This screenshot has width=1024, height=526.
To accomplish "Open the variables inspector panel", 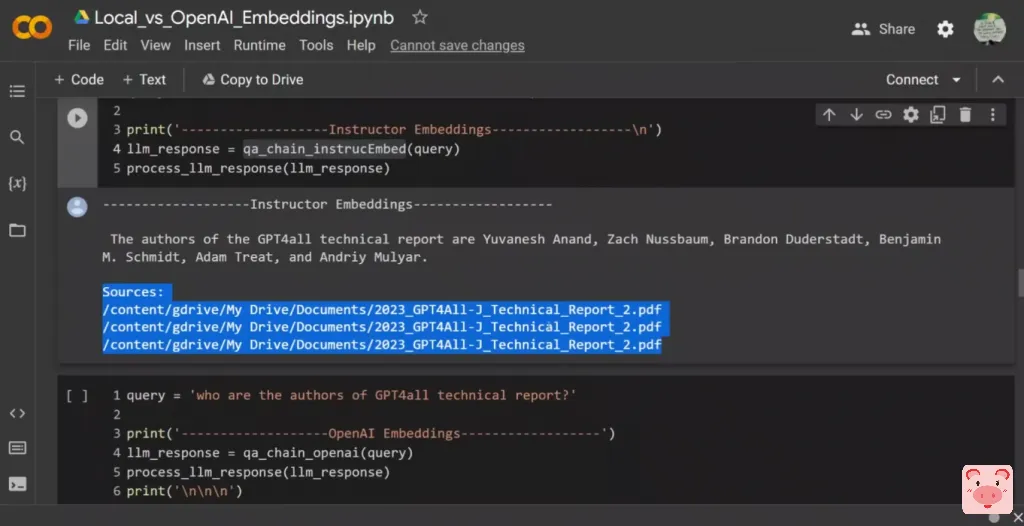I will point(17,184).
